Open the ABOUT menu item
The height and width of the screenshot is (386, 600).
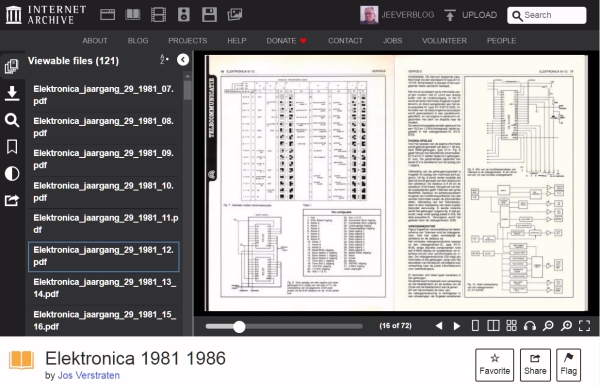[95, 41]
